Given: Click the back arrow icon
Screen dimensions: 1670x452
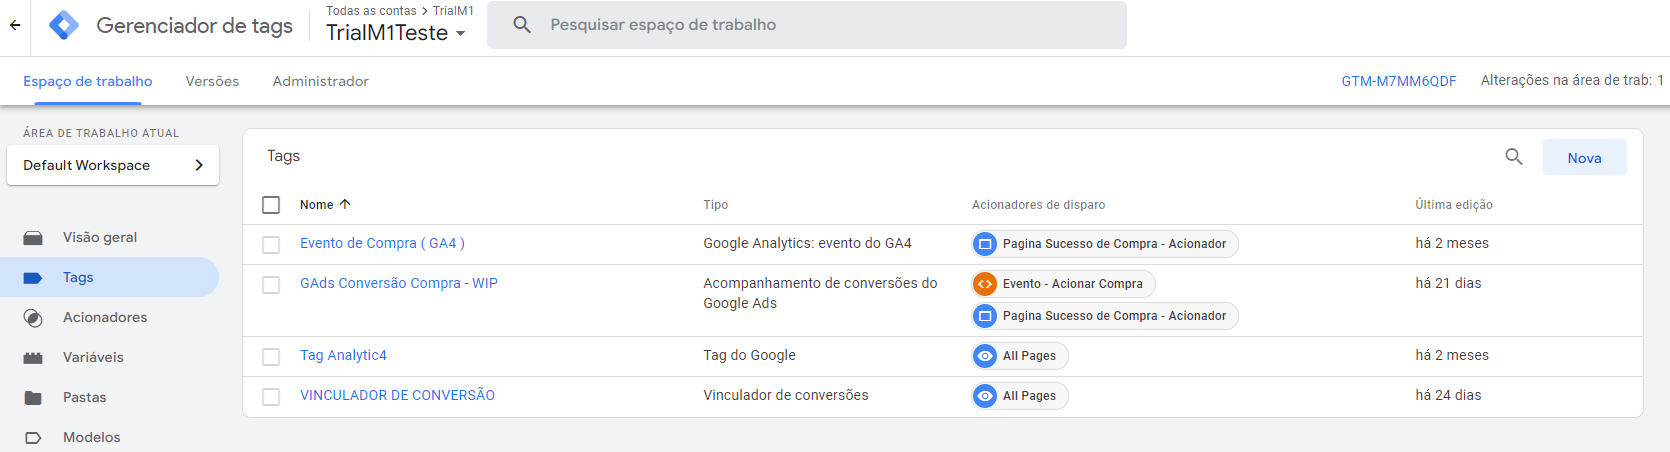Looking at the screenshot, I should point(15,25).
